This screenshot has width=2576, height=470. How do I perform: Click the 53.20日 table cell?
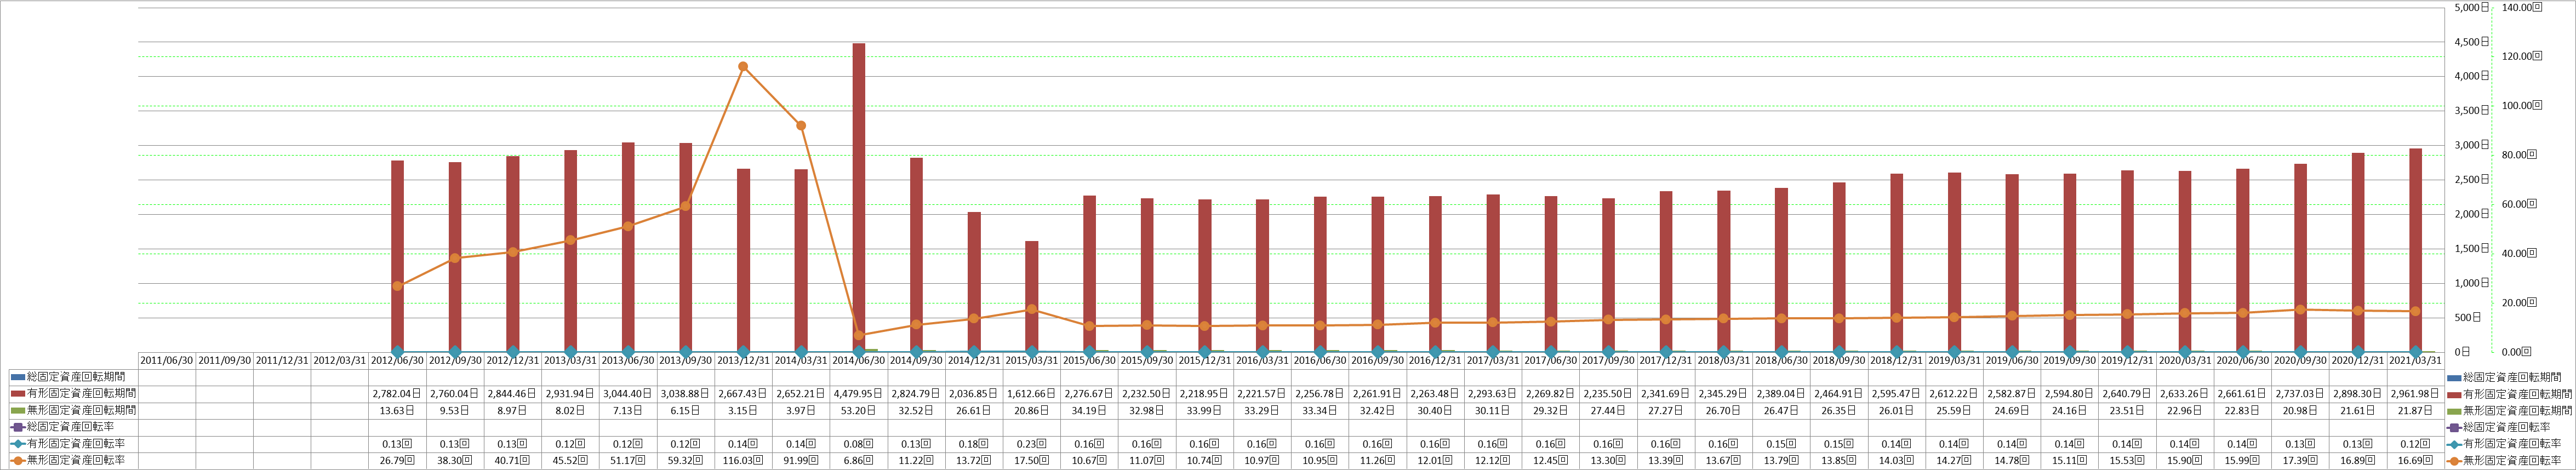coord(859,411)
